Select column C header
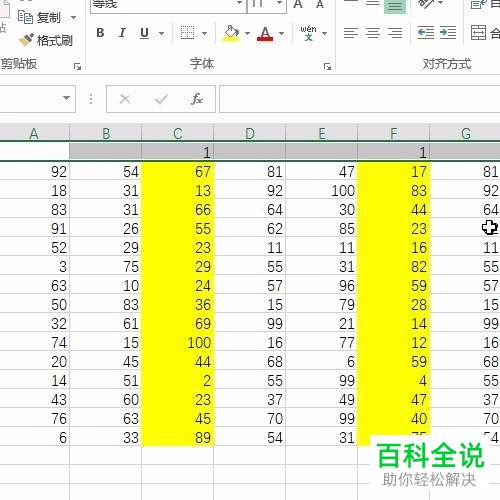The height and width of the screenshot is (500, 500). click(178, 133)
